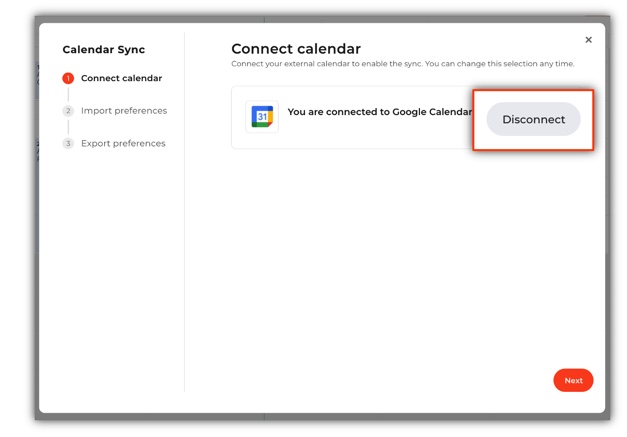Click the Connect calendar main heading
The image size is (627, 437).
pos(296,48)
